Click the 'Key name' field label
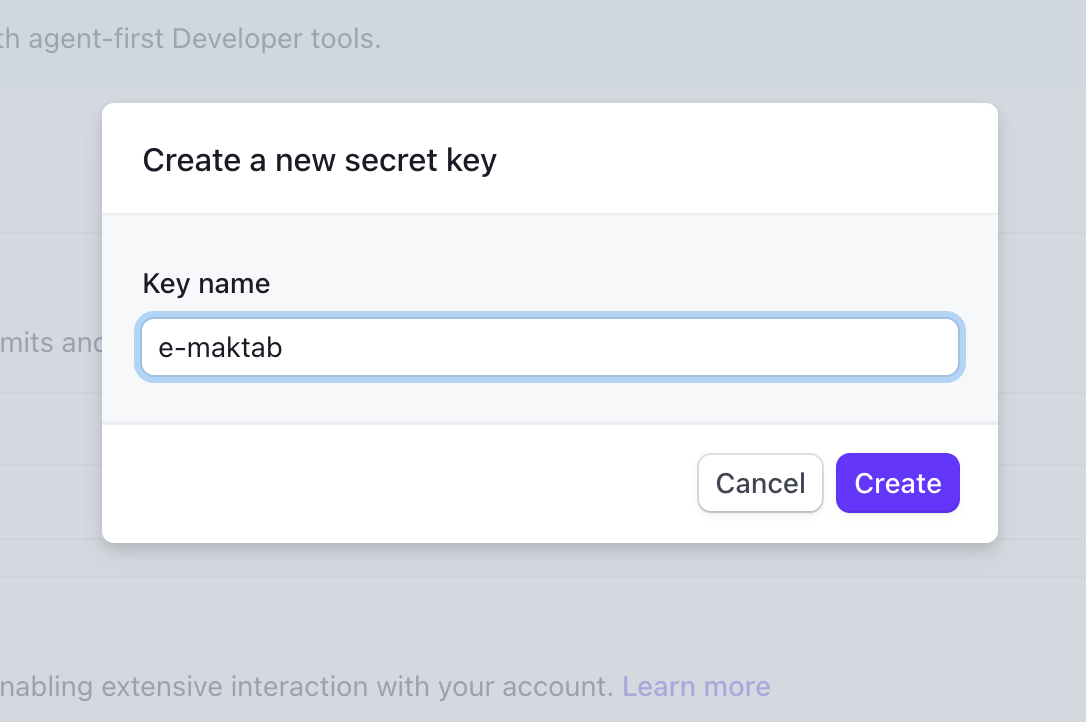Viewport: 1086px width, 722px height. pos(206,283)
